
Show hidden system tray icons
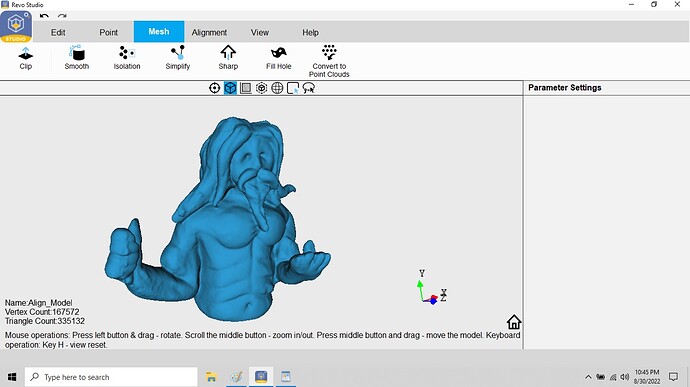pos(588,377)
